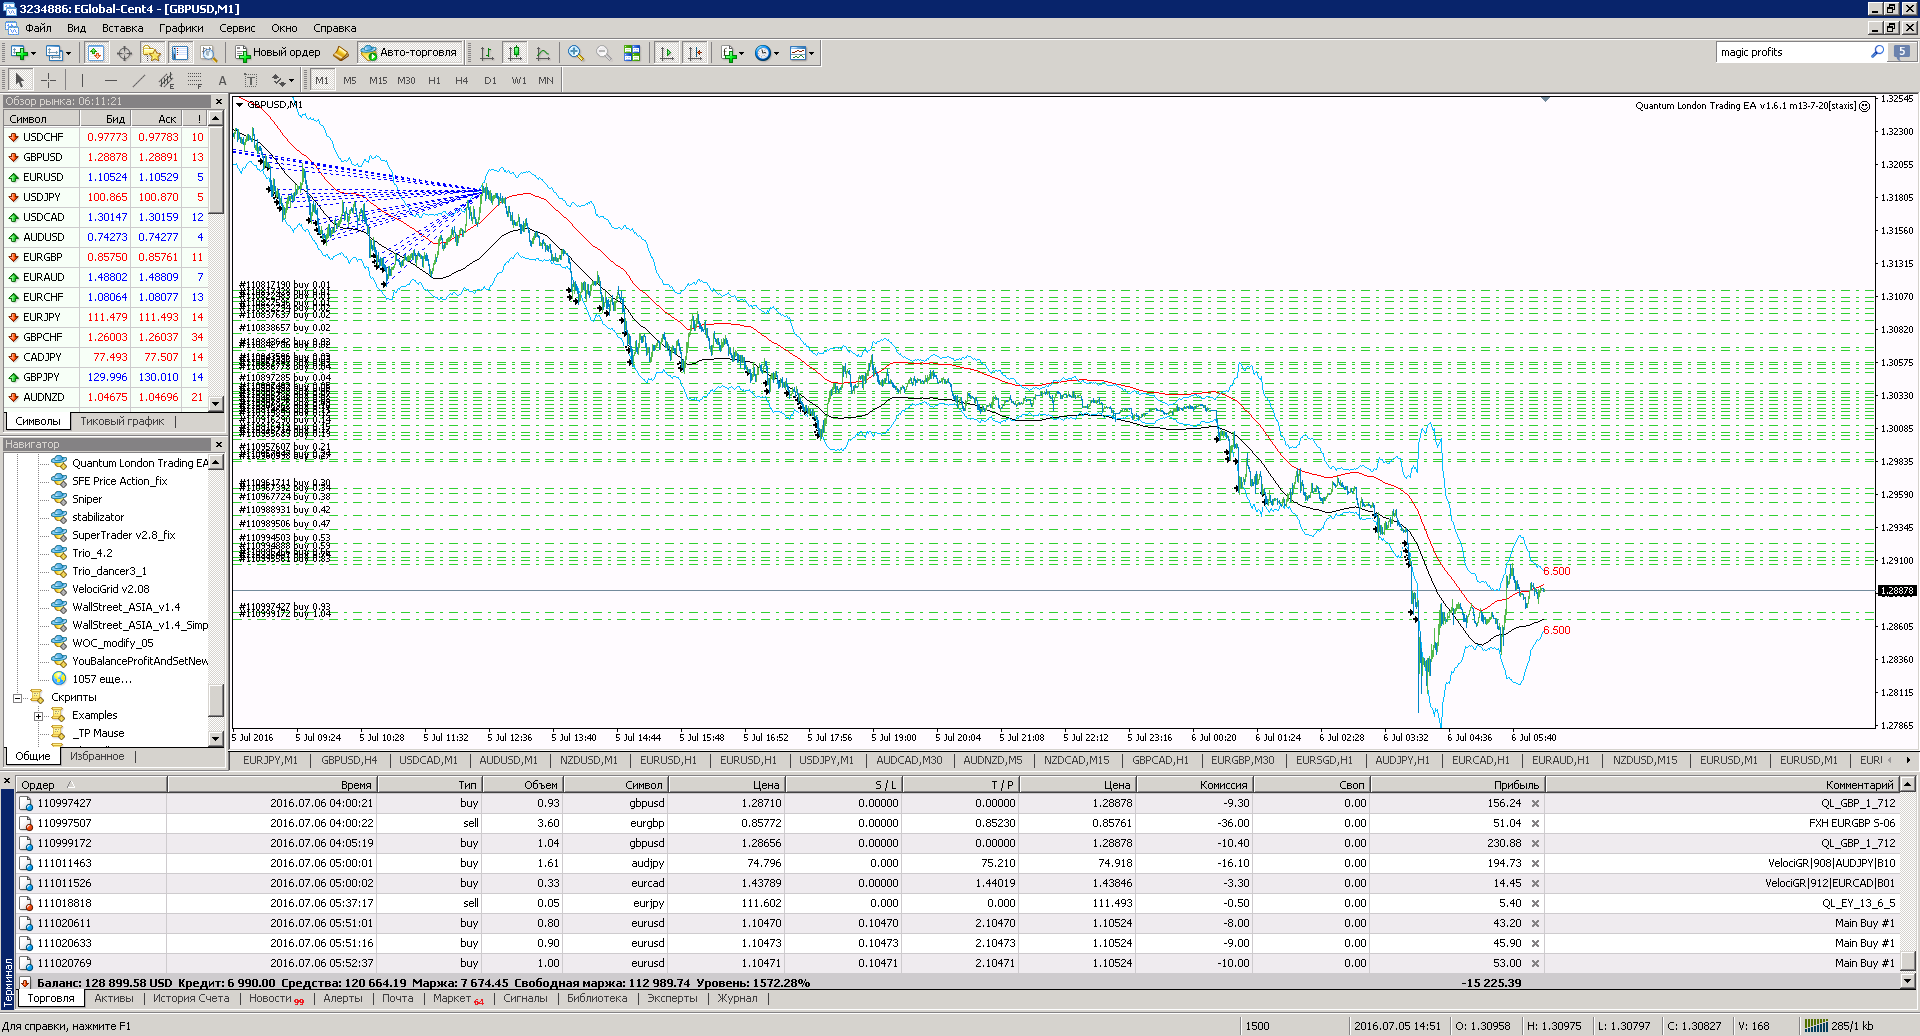1920x1036 pixels.
Task: Select the text label tool
Action: [250, 80]
